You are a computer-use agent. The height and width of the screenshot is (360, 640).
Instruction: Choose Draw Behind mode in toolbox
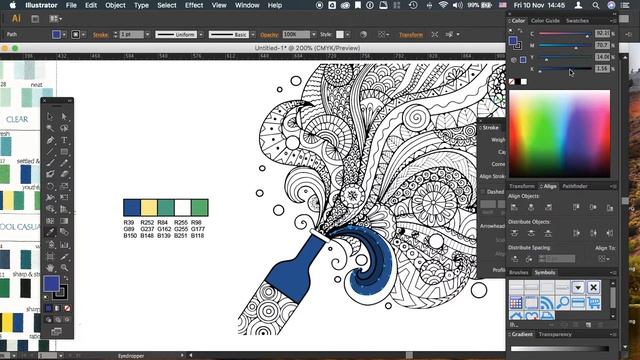coord(58,320)
